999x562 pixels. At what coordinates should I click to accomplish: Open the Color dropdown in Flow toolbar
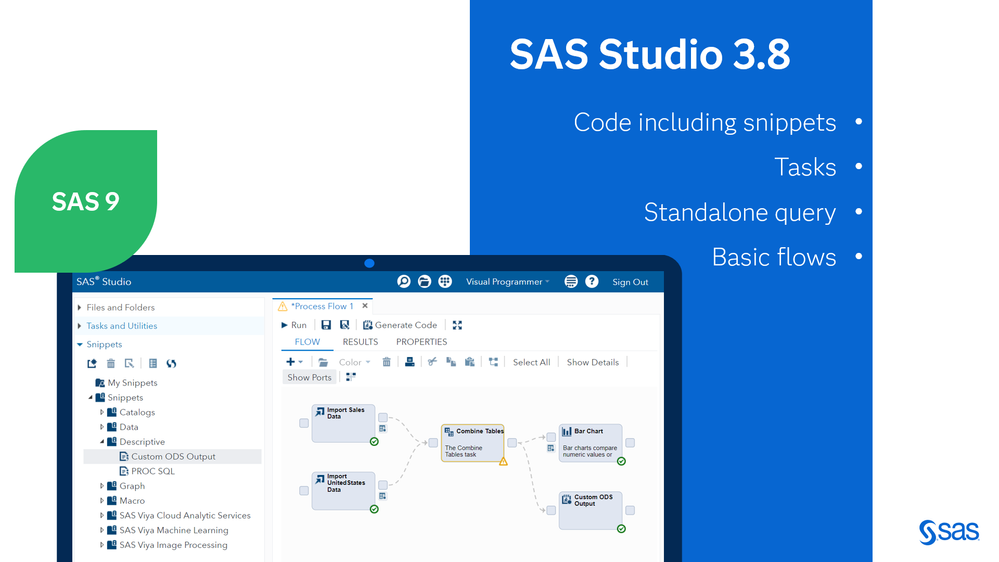click(x=354, y=362)
